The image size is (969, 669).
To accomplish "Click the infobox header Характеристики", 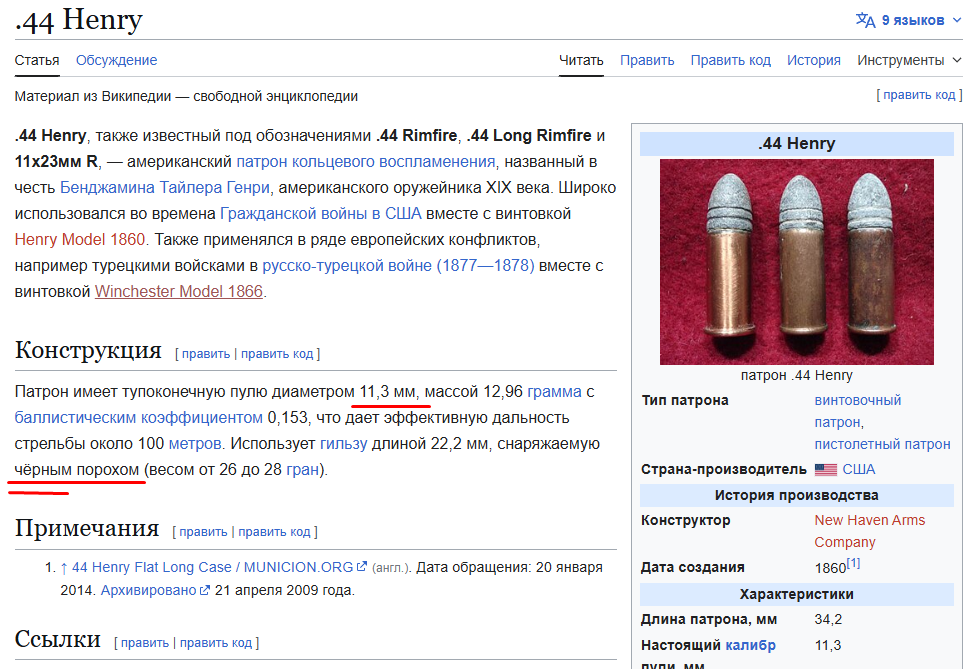I will pos(797,594).
